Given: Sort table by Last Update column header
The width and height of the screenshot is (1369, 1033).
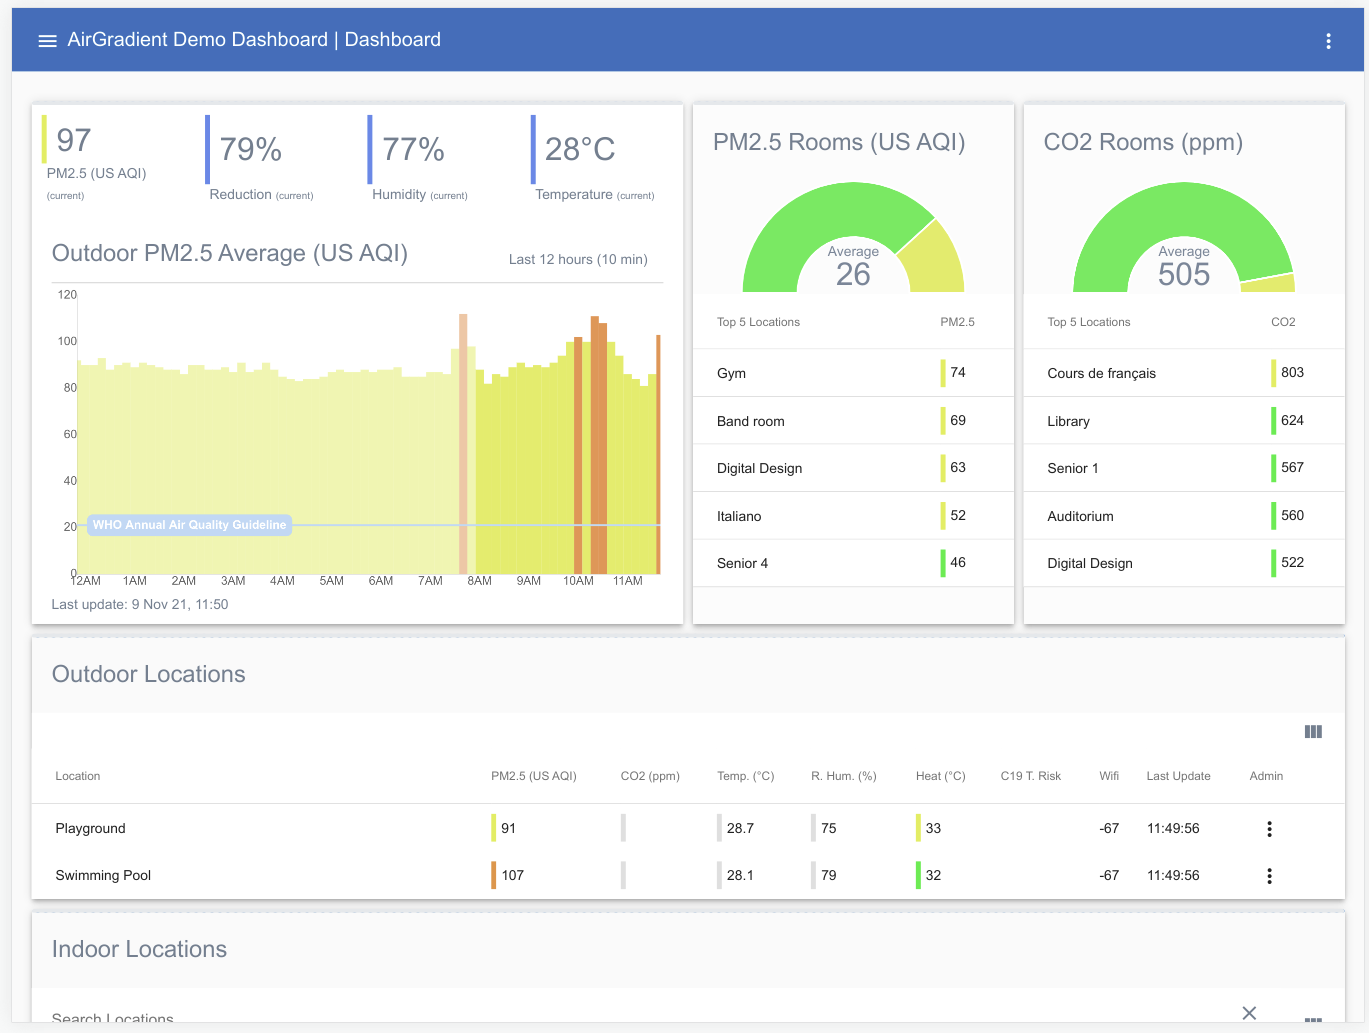Looking at the screenshot, I should [1178, 776].
